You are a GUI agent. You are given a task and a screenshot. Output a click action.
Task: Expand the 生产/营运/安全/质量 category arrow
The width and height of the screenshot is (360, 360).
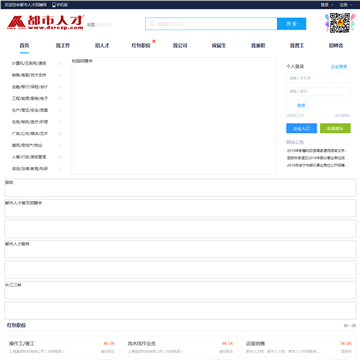click(x=60, y=110)
